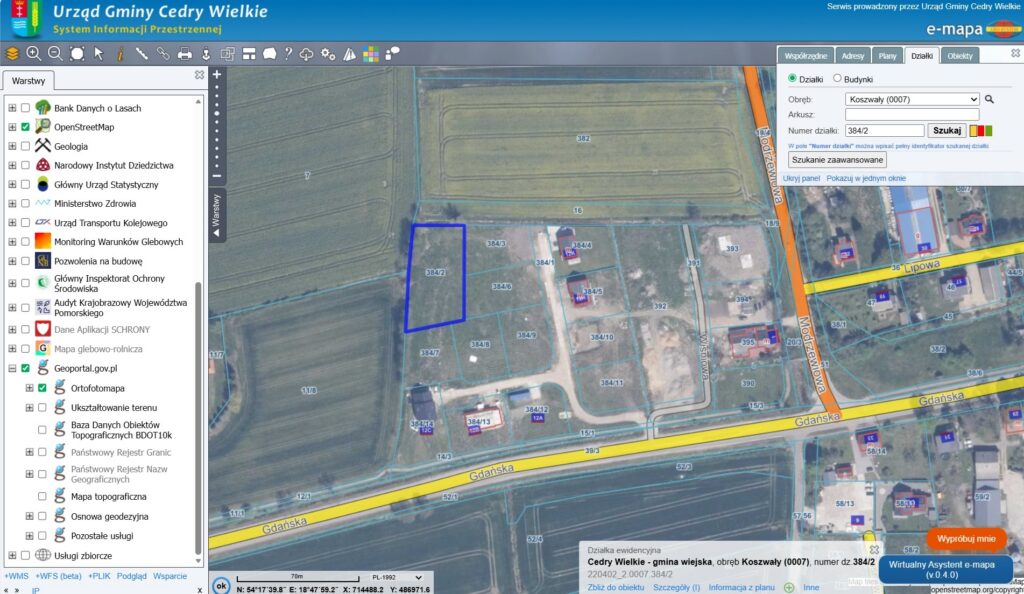Image resolution: width=1024 pixels, height=594 pixels.
Task: Switch to the Obiekty tab
Action: (x=960, y=56)
